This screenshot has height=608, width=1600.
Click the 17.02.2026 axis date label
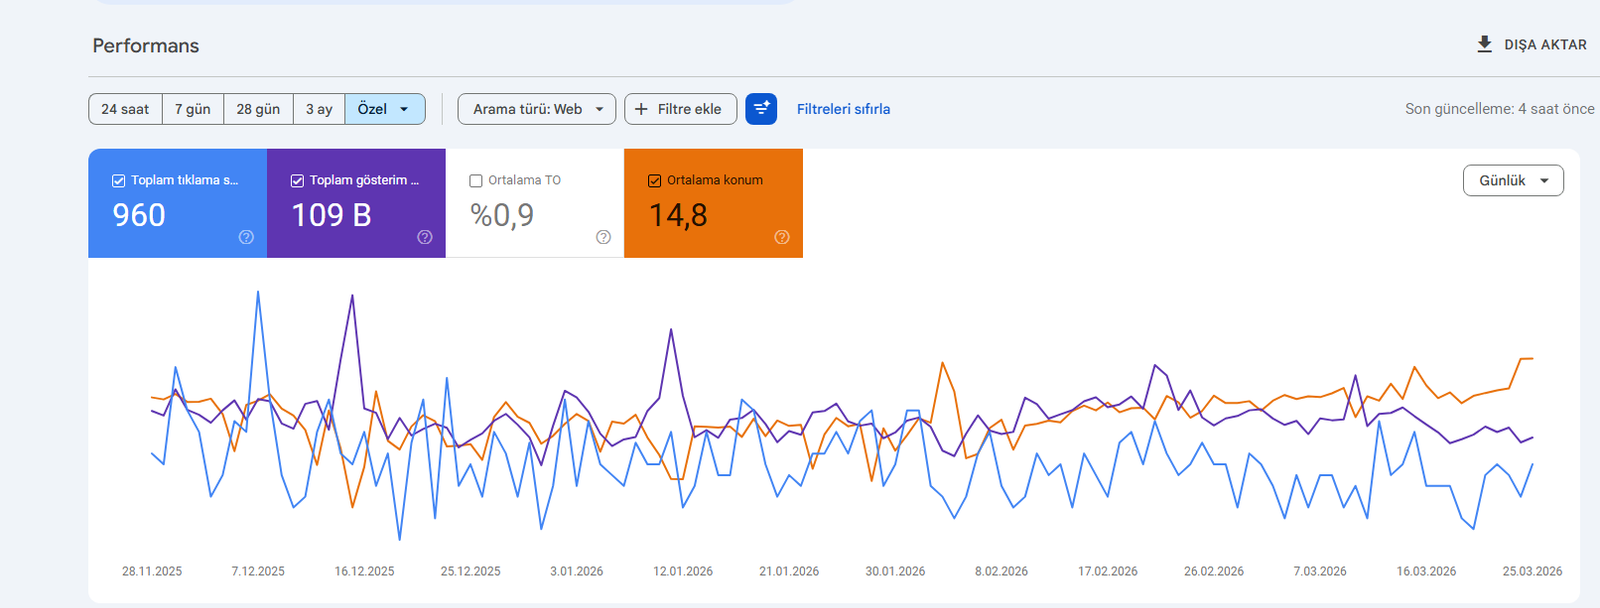coord(1108,571)
